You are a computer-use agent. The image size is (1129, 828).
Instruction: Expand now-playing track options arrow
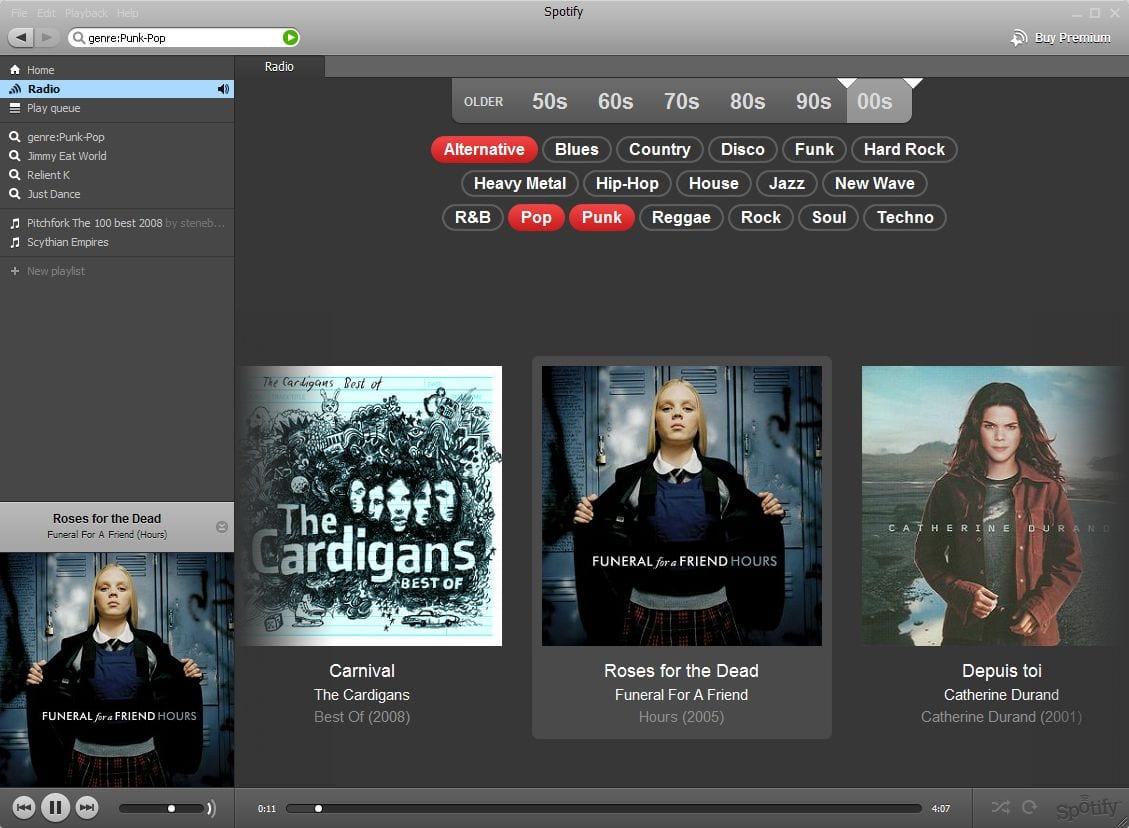tap(222, 527)
